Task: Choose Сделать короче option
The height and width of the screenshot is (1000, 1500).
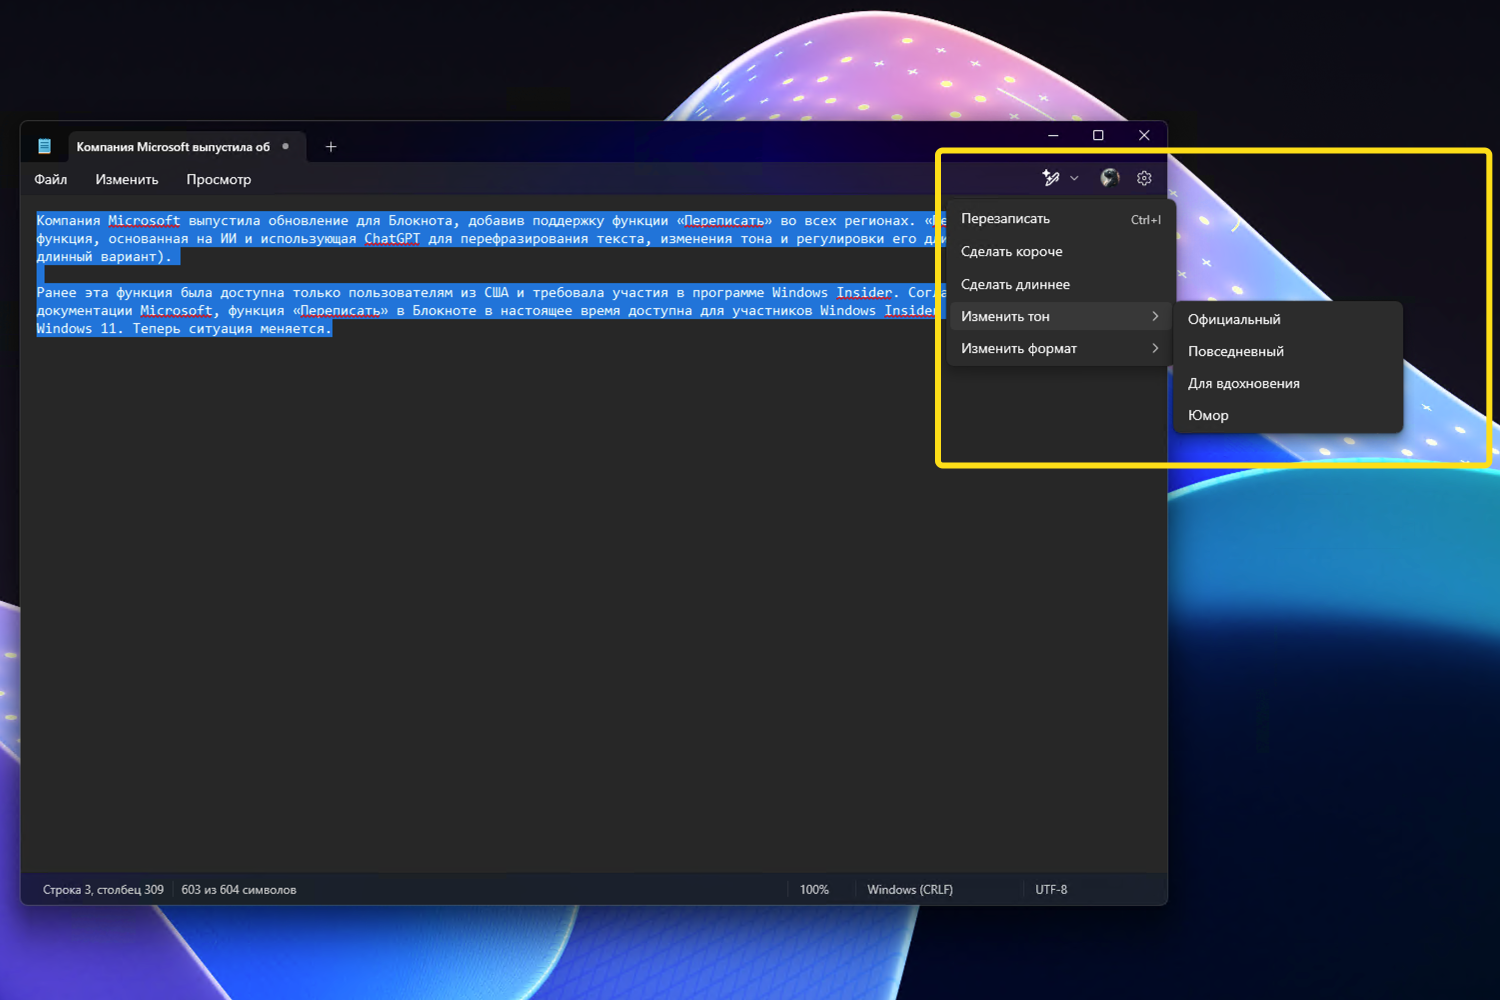Action: click(1060, 252)
